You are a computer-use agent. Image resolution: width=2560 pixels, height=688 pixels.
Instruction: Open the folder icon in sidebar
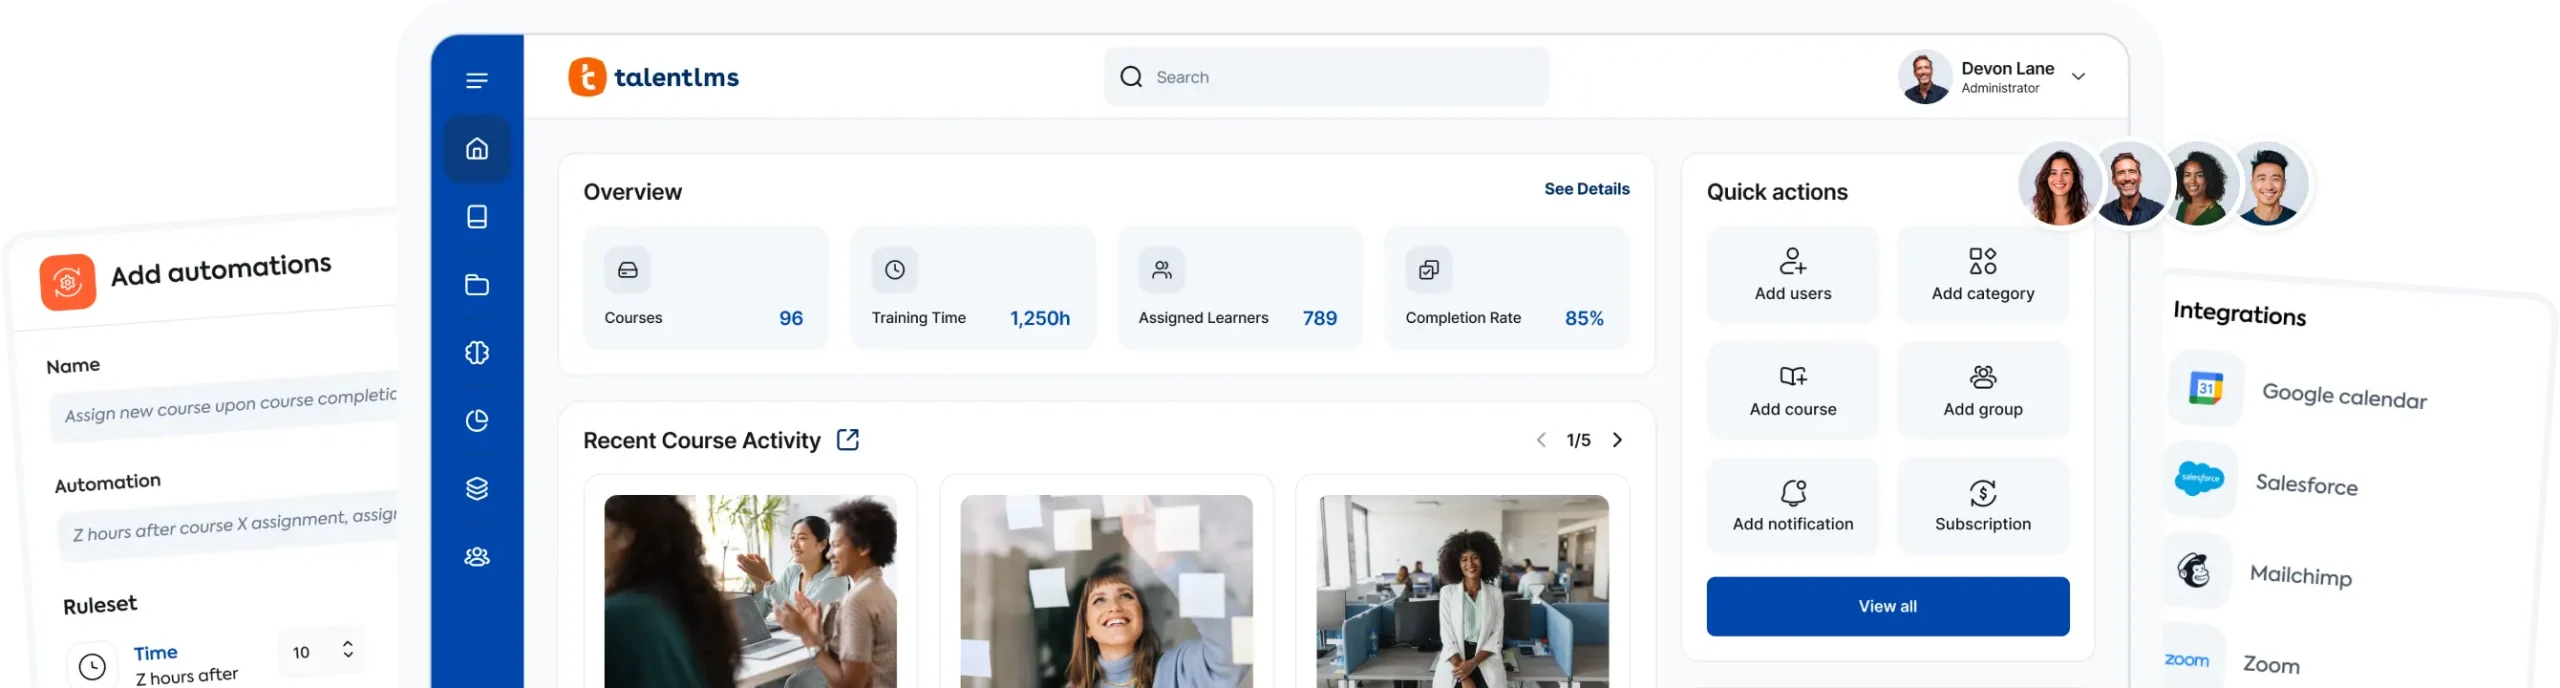tap(477, 285)
